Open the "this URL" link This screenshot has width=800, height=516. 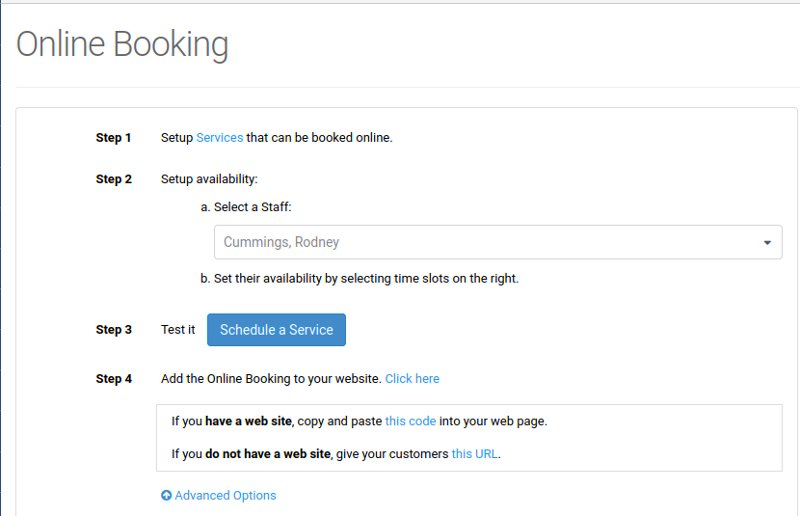pyautogui.click(x=474, y=454)
